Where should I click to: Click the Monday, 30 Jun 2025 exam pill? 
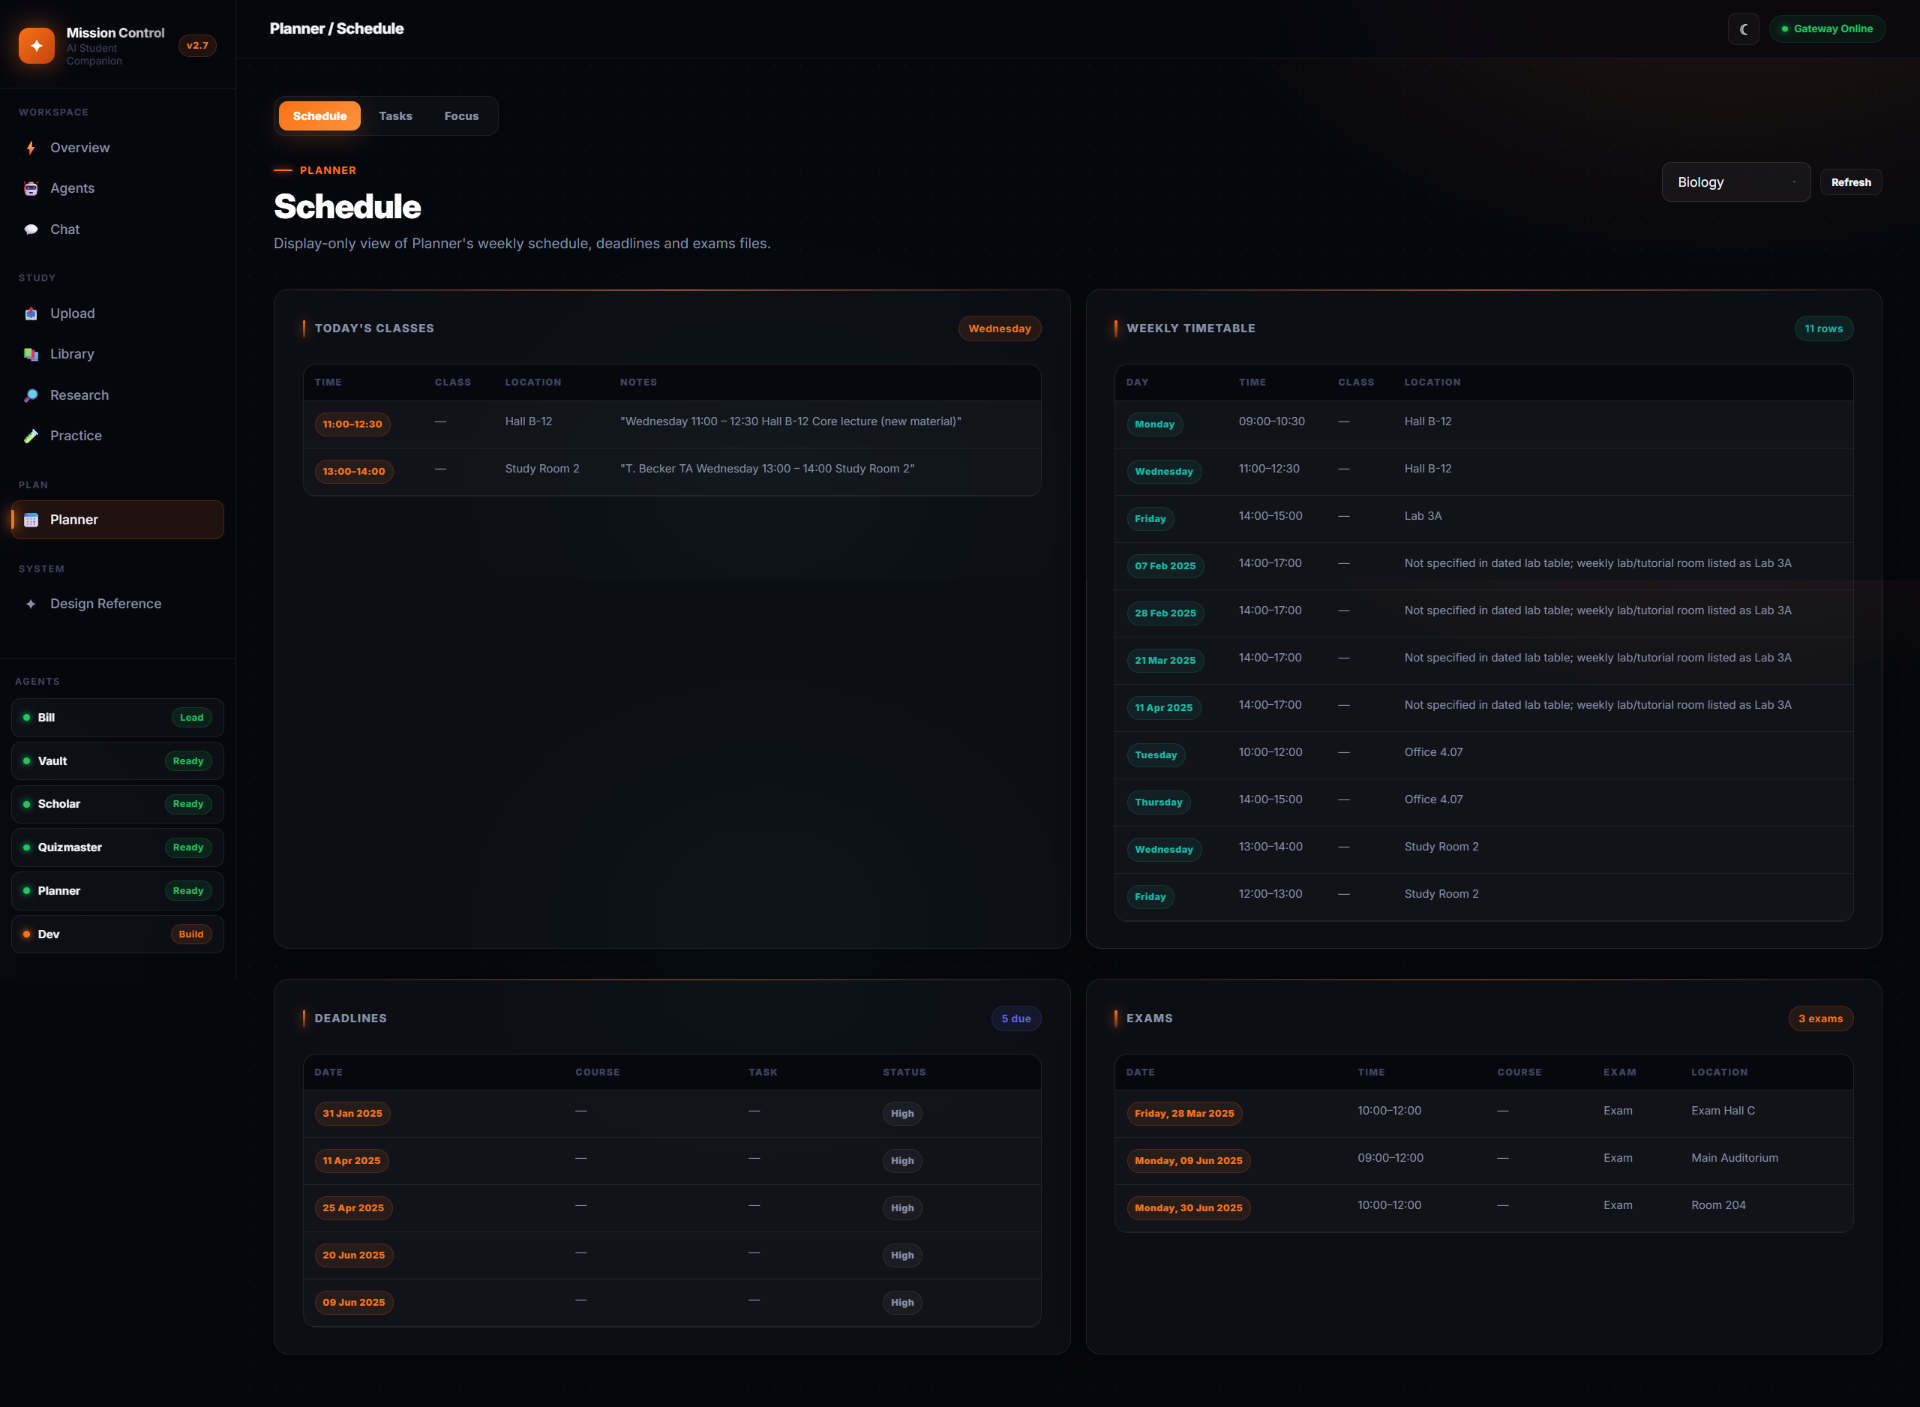tap(1189, 1208)
